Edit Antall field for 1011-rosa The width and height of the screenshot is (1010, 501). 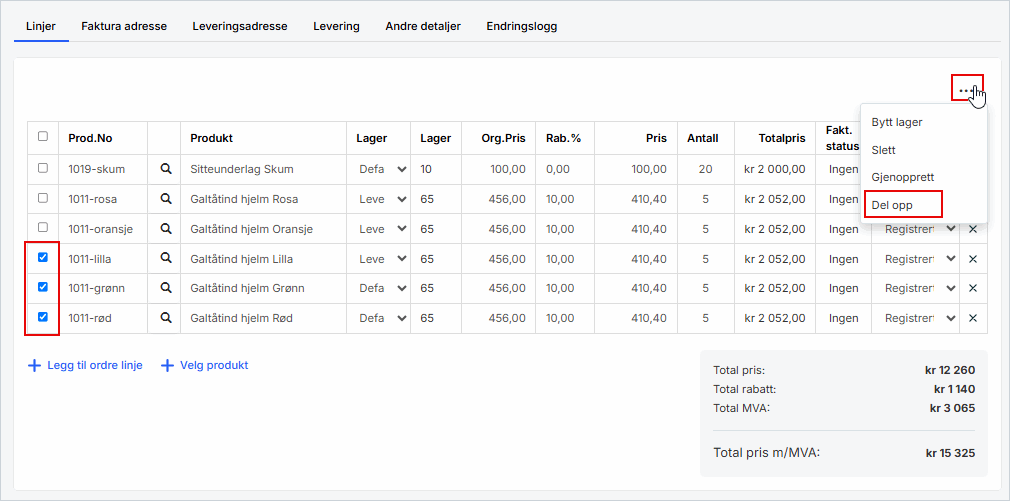coord(706,199)
